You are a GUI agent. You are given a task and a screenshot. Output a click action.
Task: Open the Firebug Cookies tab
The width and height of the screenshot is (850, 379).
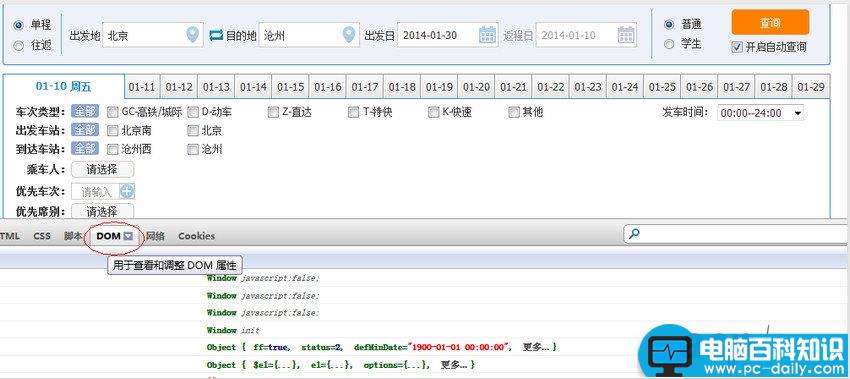point(196,236)
